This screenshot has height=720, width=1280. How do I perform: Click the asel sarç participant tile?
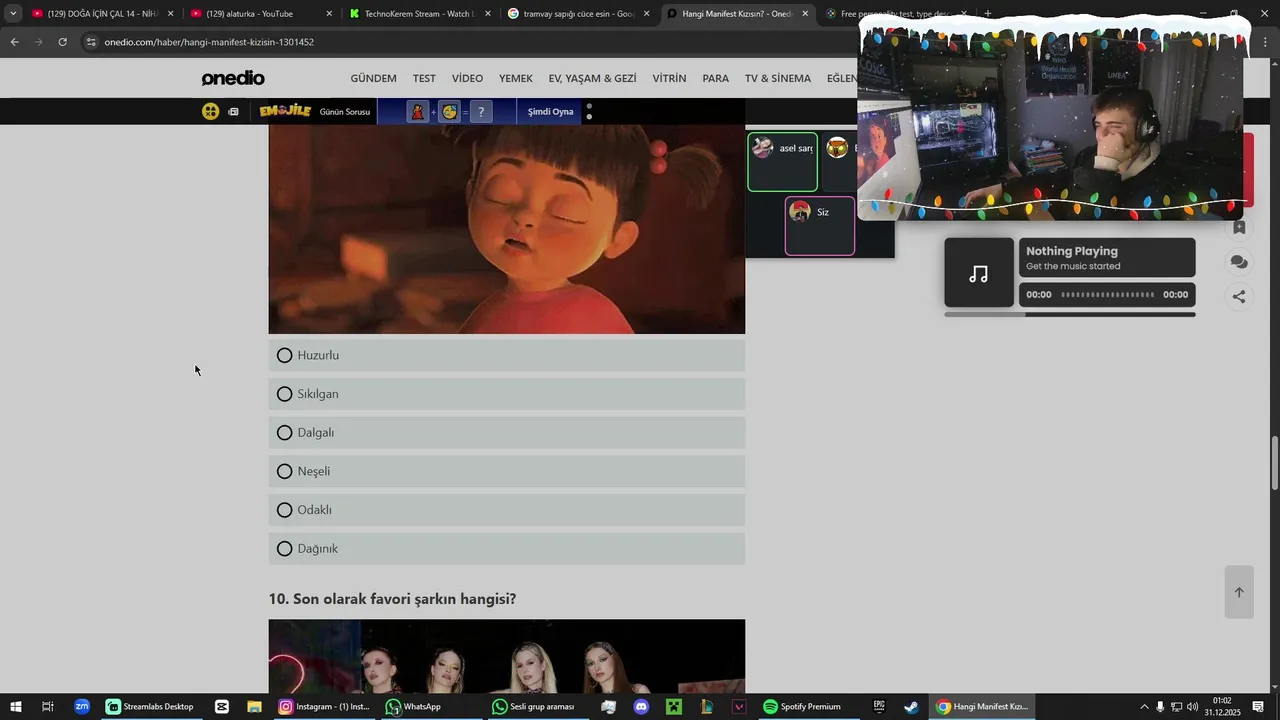pyautogui.click(x=782, y=162)
